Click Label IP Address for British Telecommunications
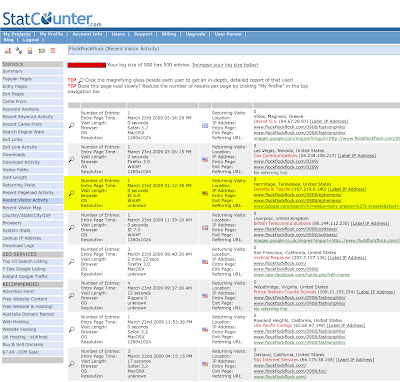Image resolution: width=400 pixels, height=382 pixels. pos(370,223)
